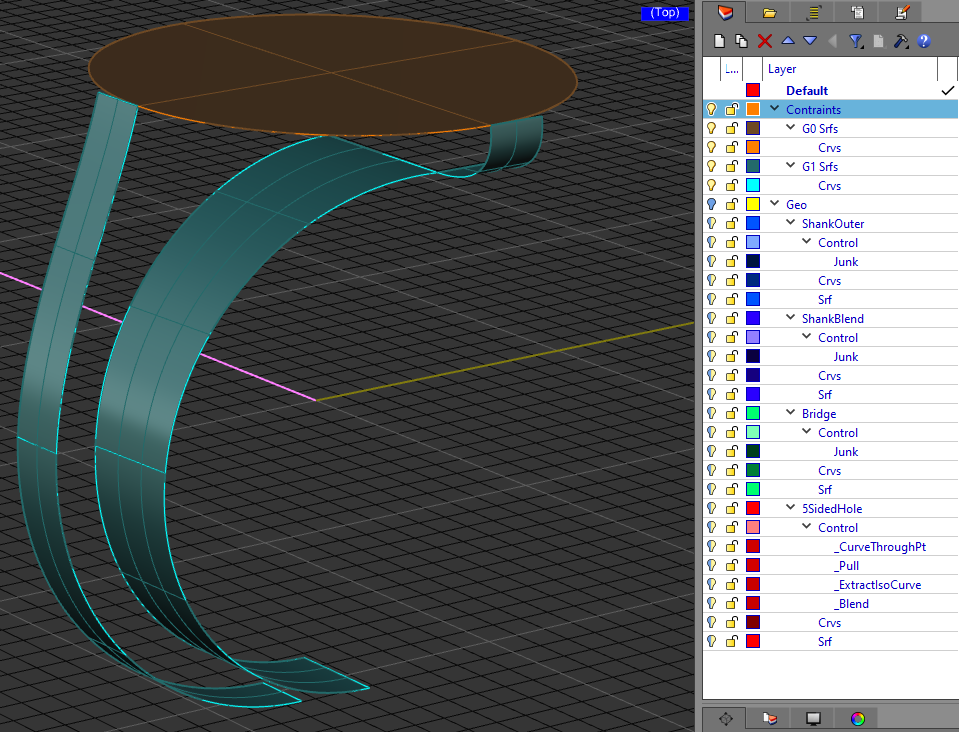Toggle ShankOuter layer light bulb
Viewport: 959px width, 732px height.
[x=712, y=223]
